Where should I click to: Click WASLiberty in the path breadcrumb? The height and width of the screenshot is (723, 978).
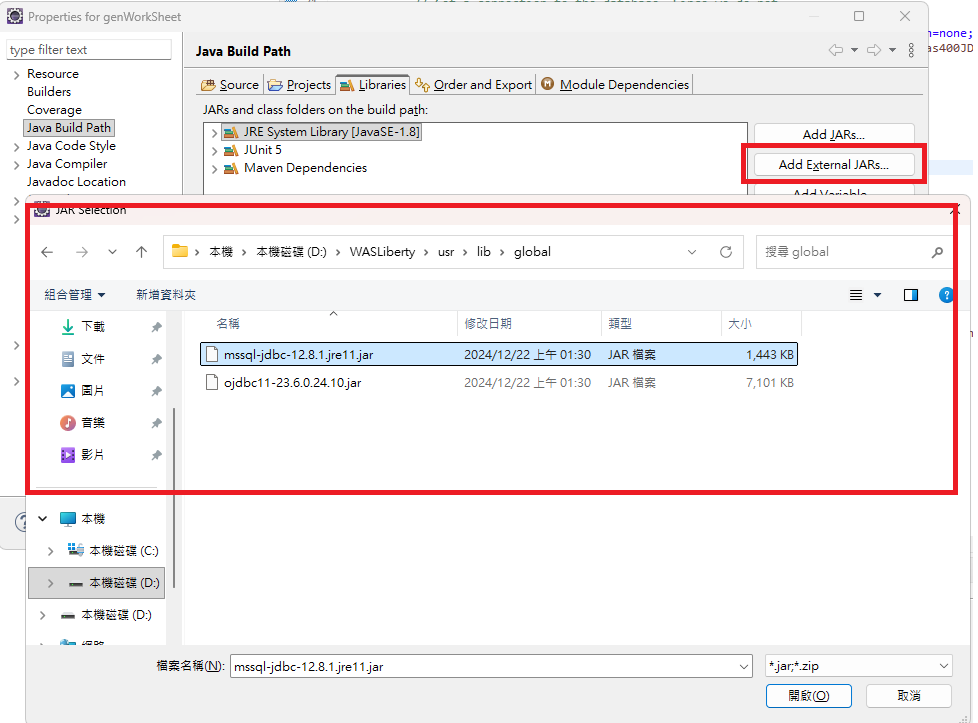pos(382,252)
